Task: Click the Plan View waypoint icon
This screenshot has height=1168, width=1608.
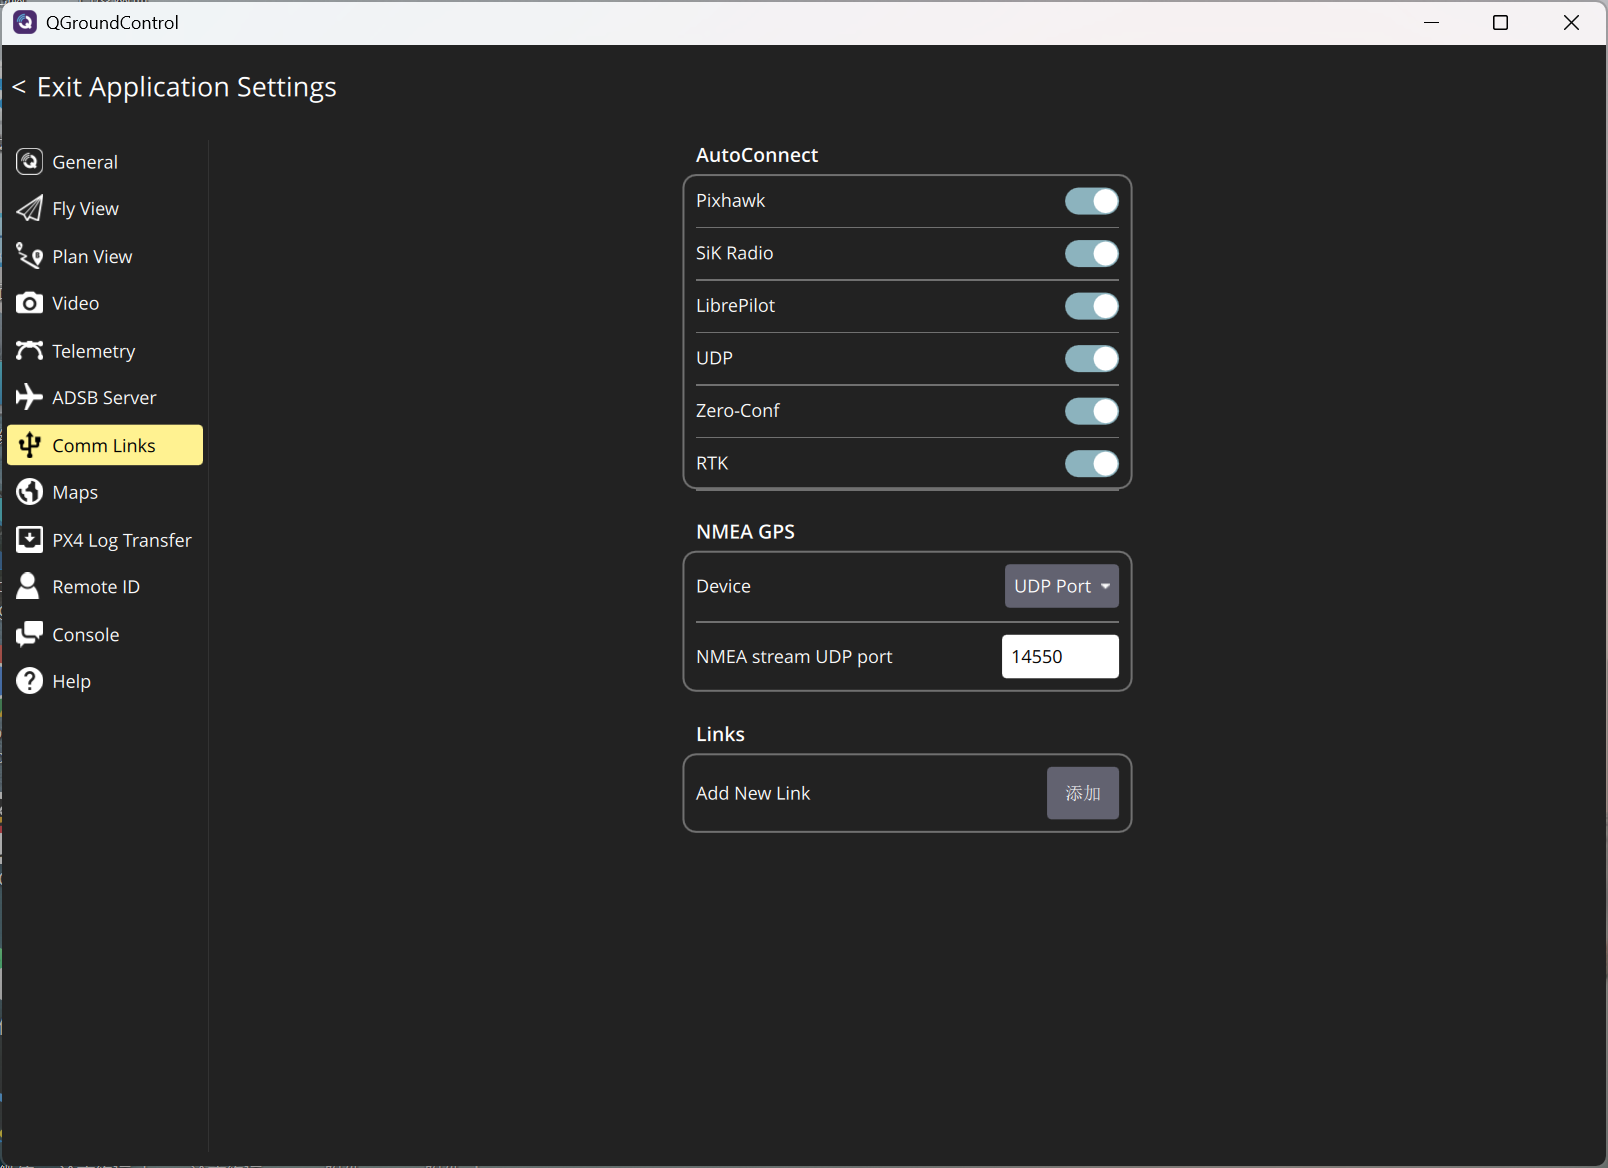Action: click(x=29, y=256)
